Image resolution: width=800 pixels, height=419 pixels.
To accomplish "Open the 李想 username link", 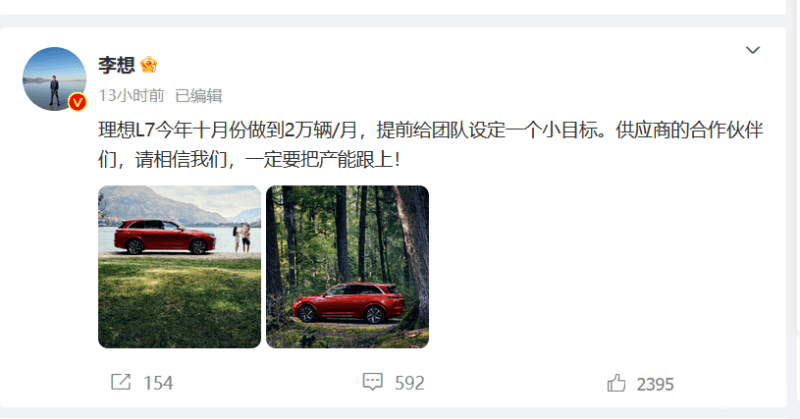I will pos(116,65).
